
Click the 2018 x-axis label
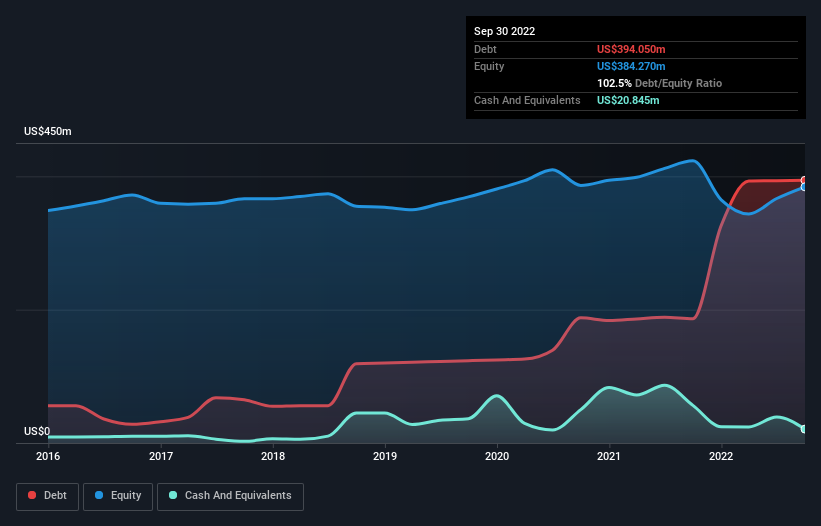point(273,456)
